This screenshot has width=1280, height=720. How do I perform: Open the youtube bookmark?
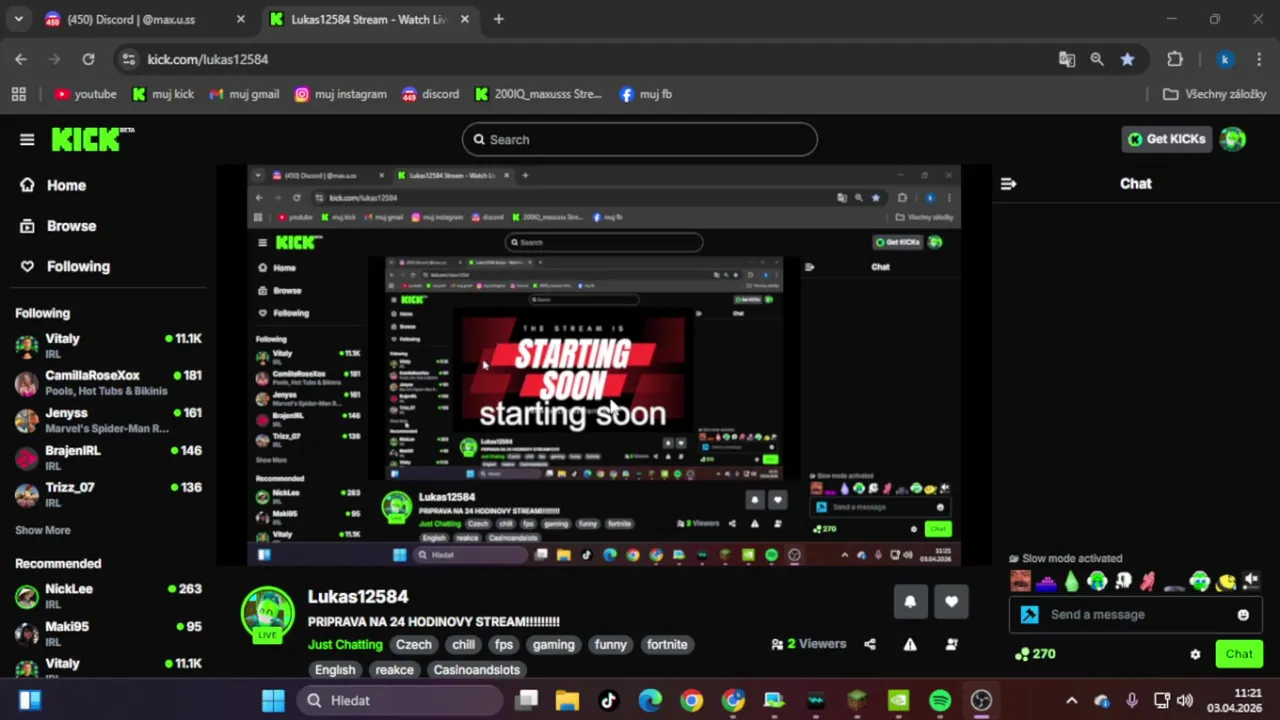pos(86,94)
